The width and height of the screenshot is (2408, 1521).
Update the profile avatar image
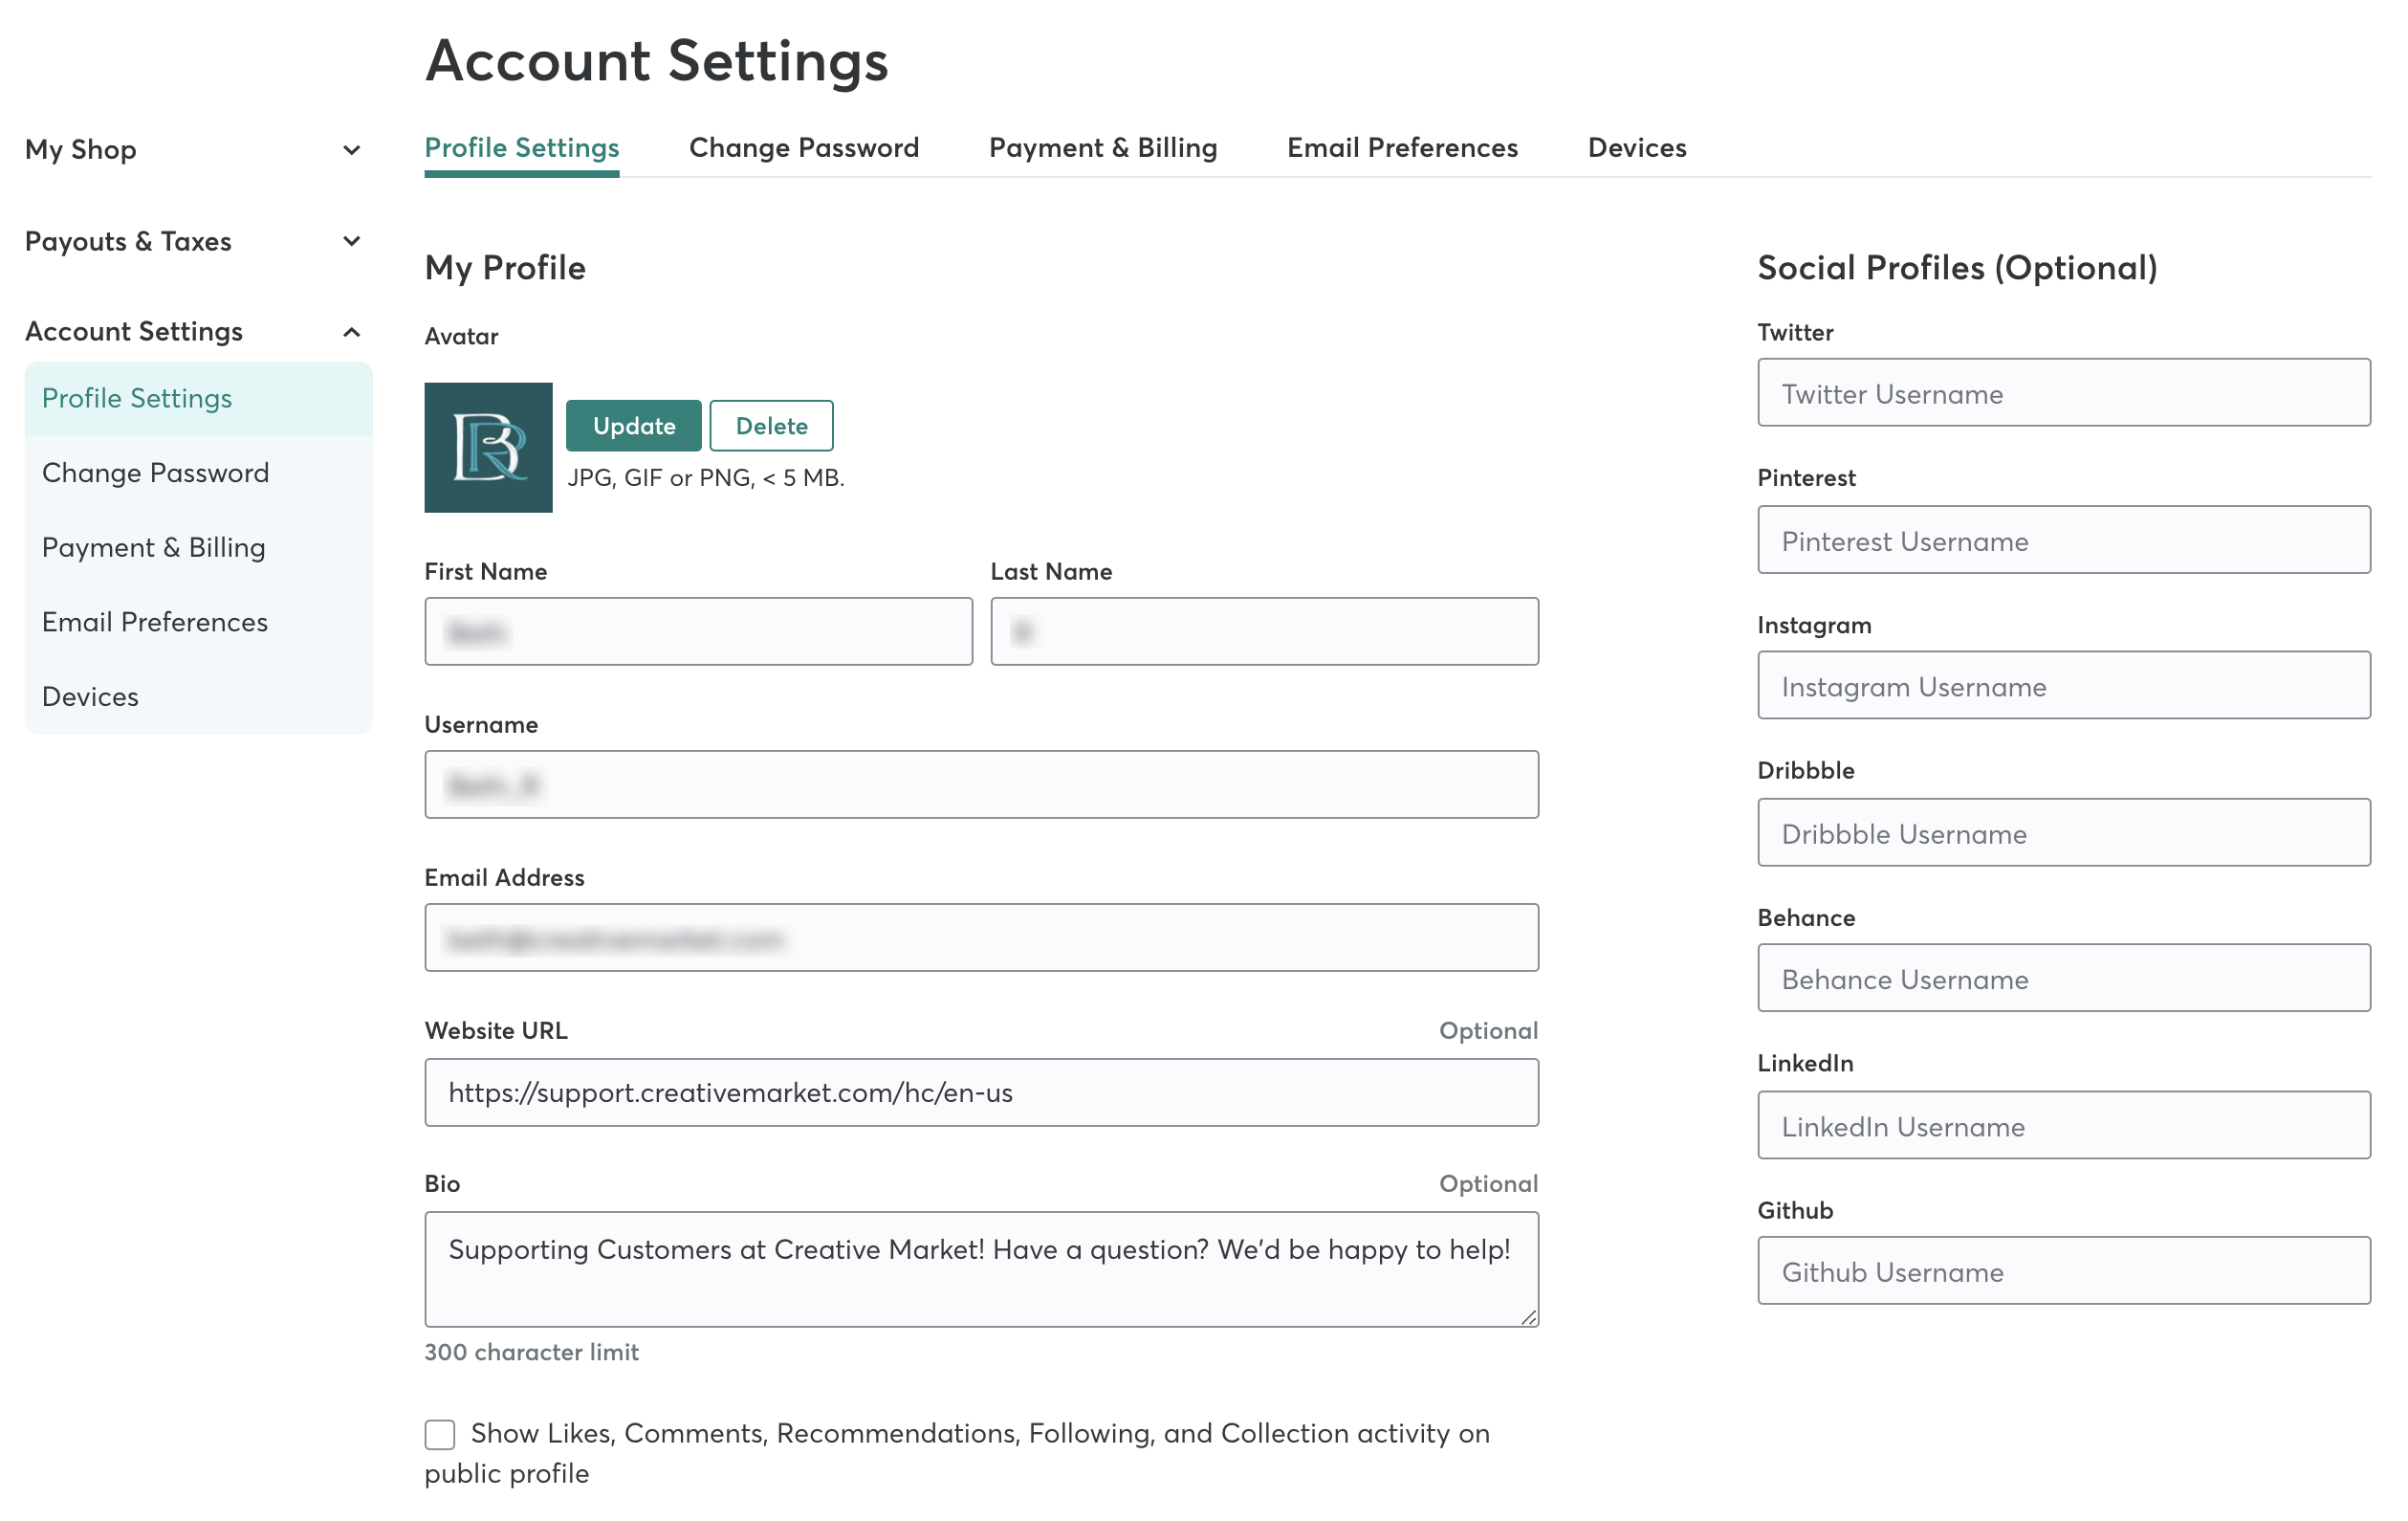[x=633, y=425]
